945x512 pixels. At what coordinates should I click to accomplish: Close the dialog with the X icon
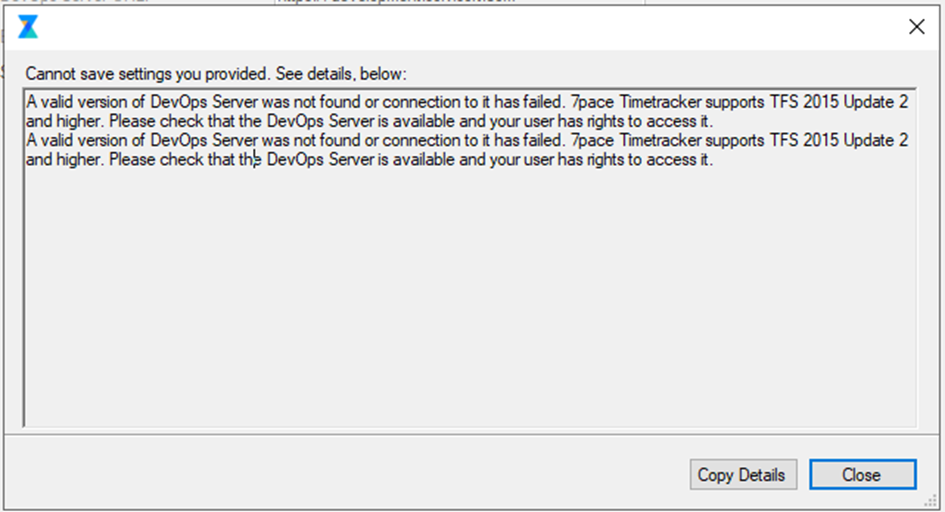tap(917, 27)
